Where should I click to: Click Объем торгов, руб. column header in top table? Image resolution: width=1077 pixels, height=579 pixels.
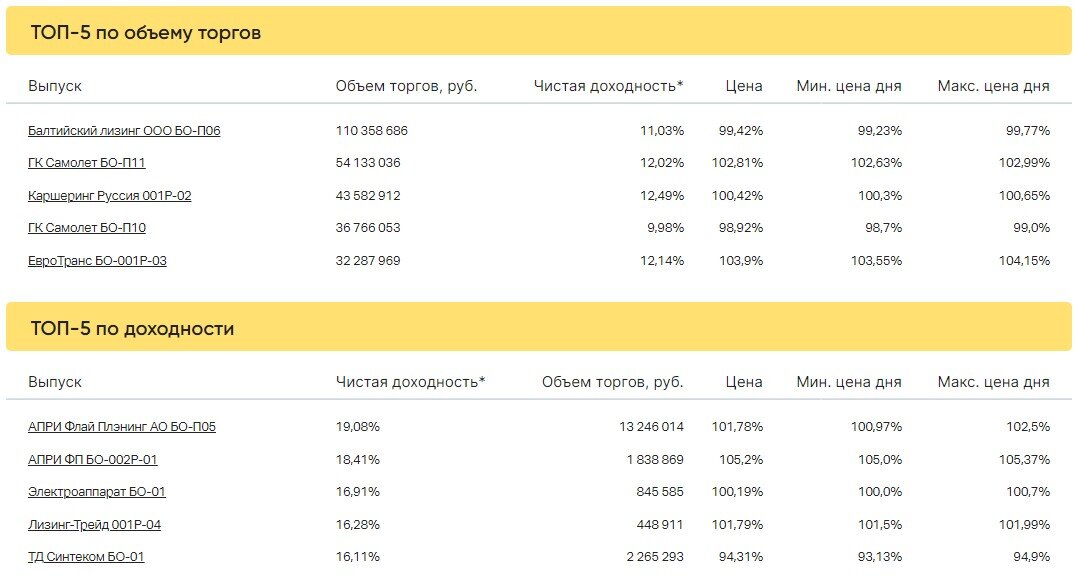[x=406, y=86]
